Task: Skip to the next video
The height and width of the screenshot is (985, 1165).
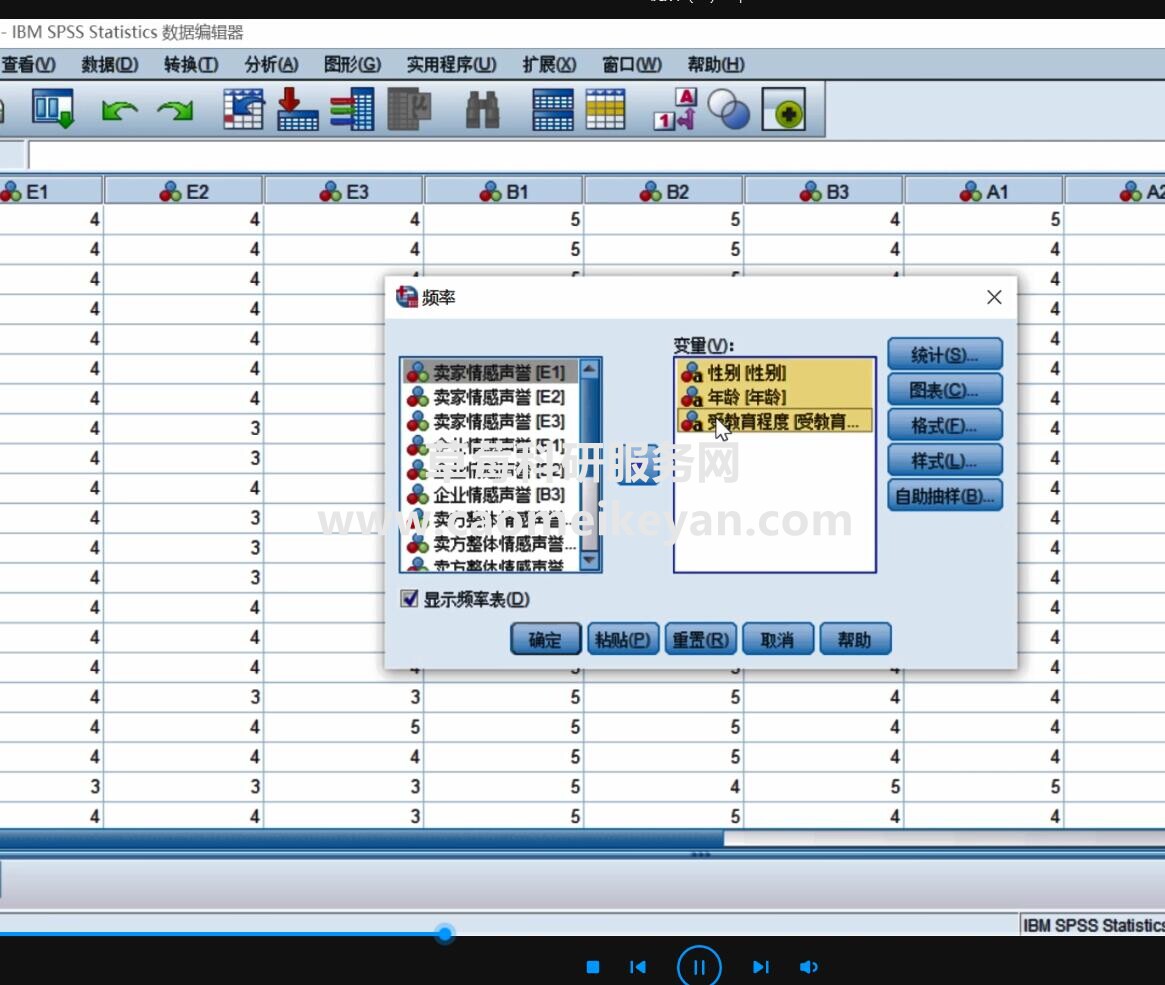Action: pyautogui.click(x=761, y=966)
